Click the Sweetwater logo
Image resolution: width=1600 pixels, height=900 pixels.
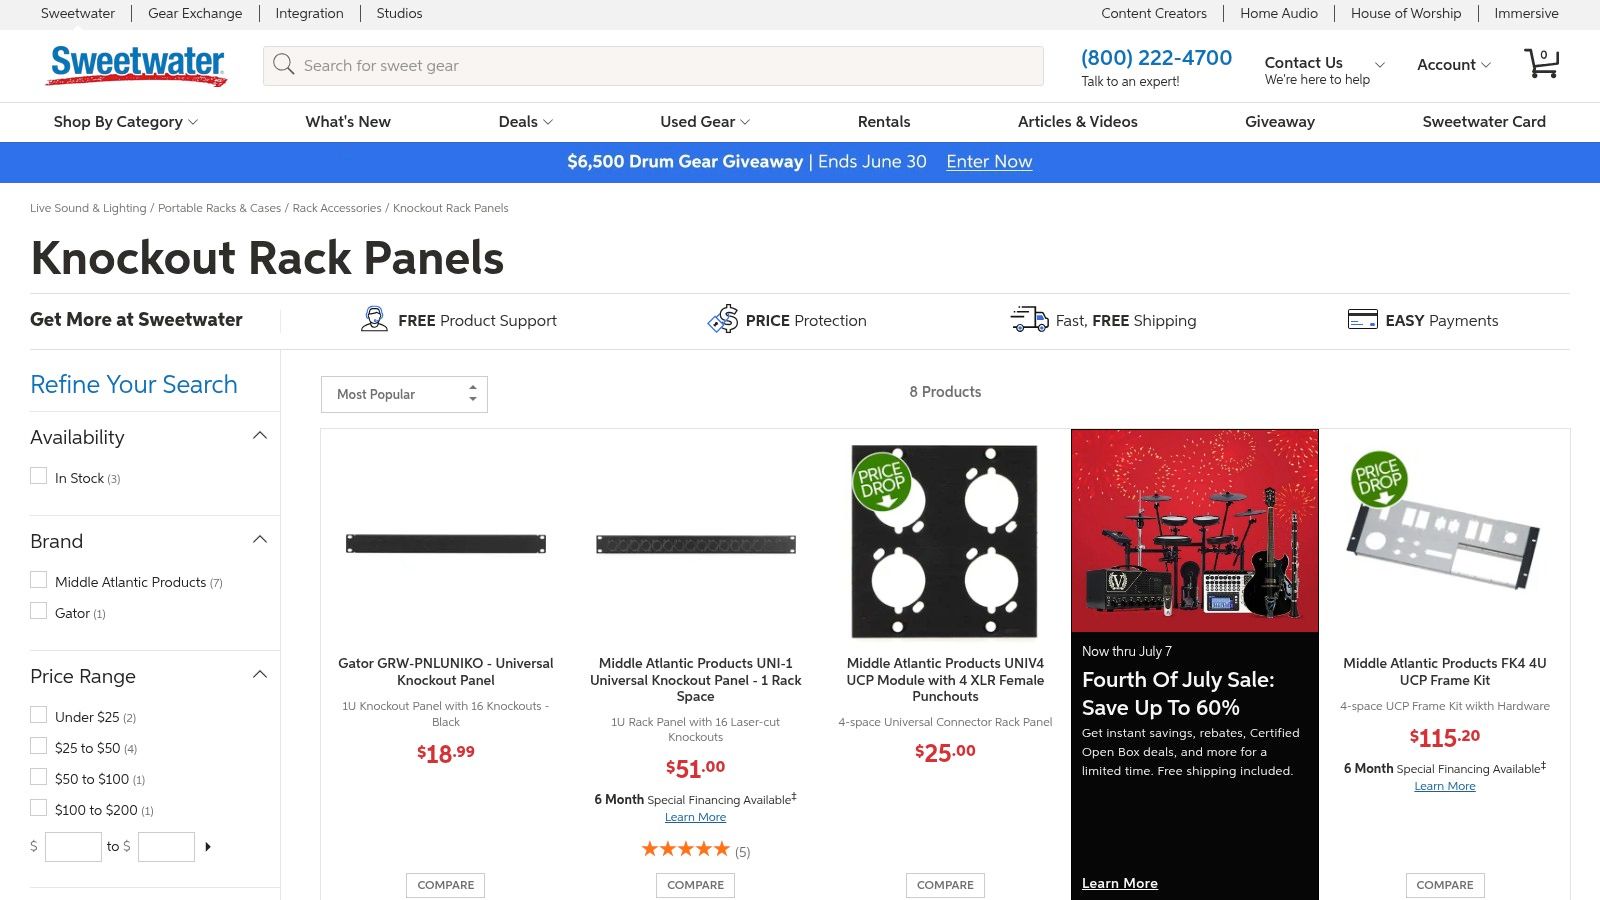[x=137, y=65]
